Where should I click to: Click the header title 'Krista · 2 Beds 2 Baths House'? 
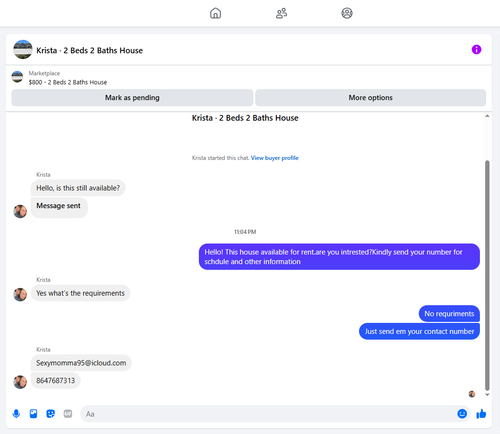point(89,50)
